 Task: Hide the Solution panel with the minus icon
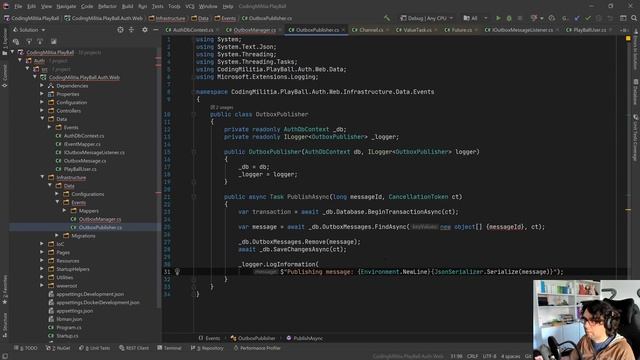[156, 30]
